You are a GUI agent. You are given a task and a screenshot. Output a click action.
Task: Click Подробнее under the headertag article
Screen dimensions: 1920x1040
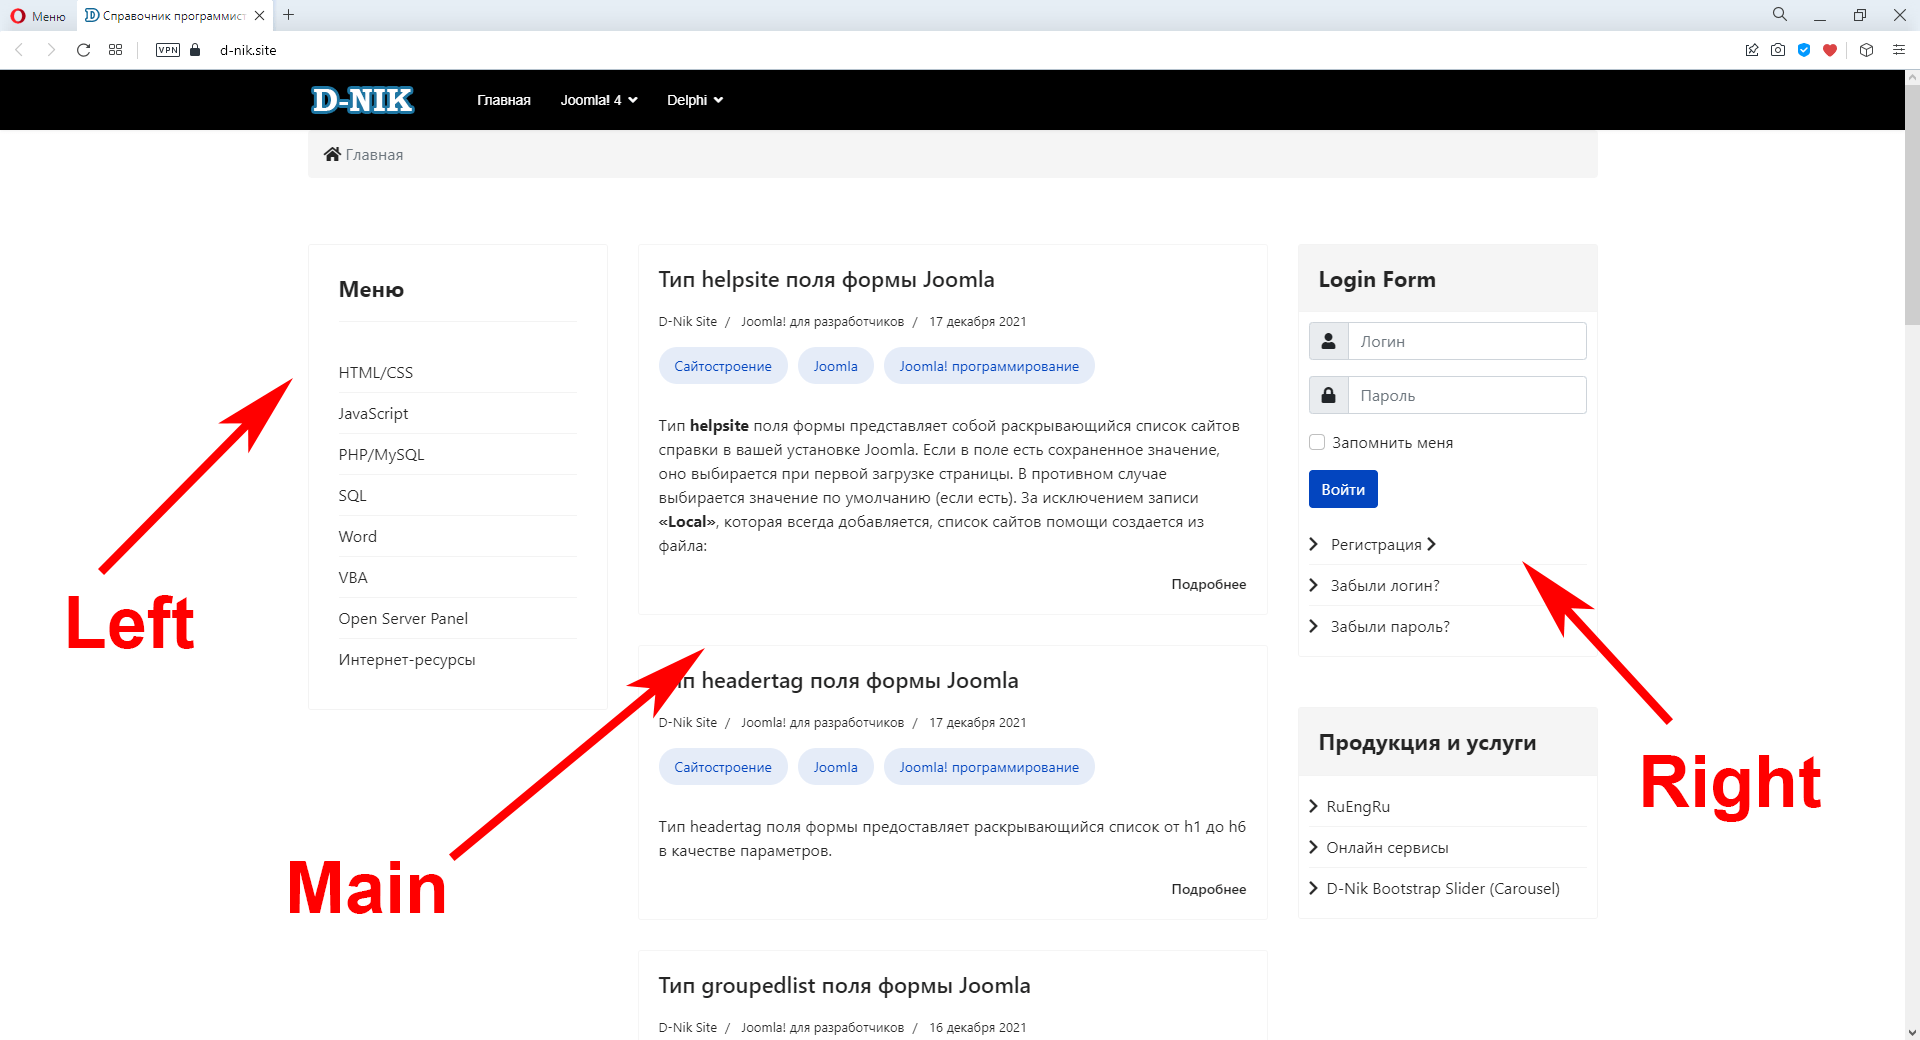click(1209, 889)
